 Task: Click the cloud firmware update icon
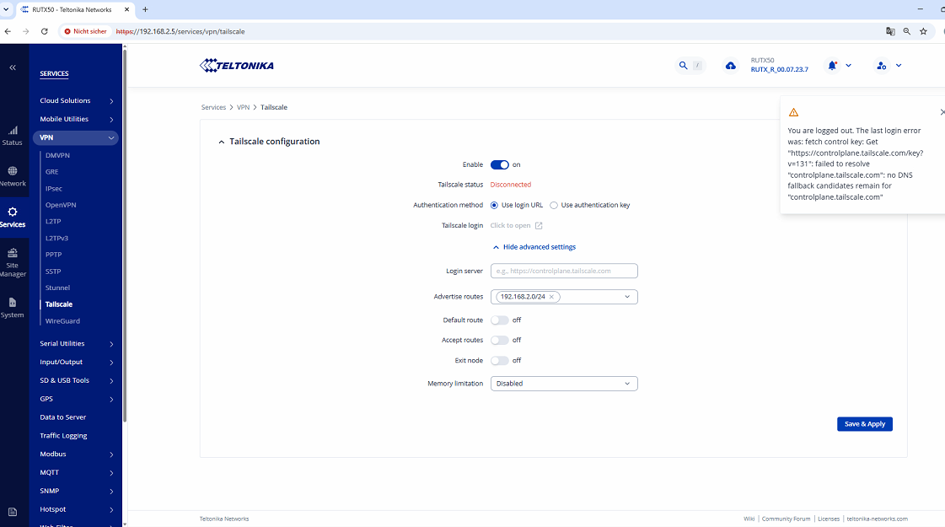[x=730, y=66]
